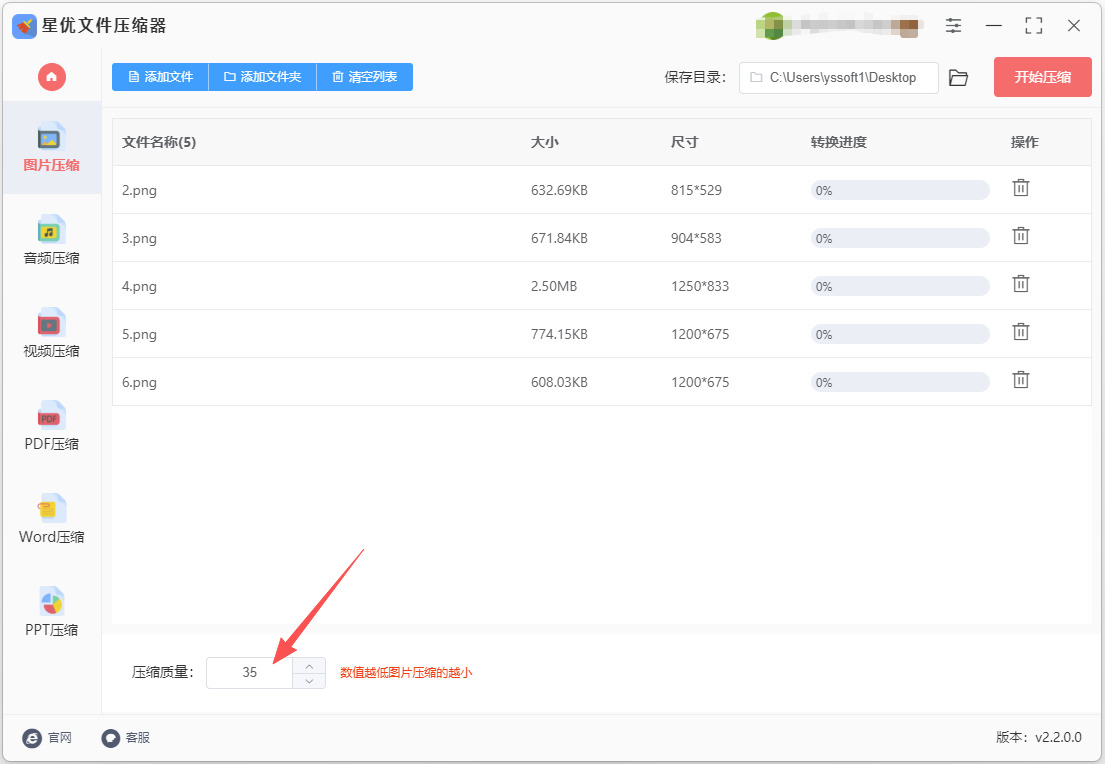The image size is (1105, 764).
Task: Switch to 视频压缩 video compression
Action: pos(51,333)
